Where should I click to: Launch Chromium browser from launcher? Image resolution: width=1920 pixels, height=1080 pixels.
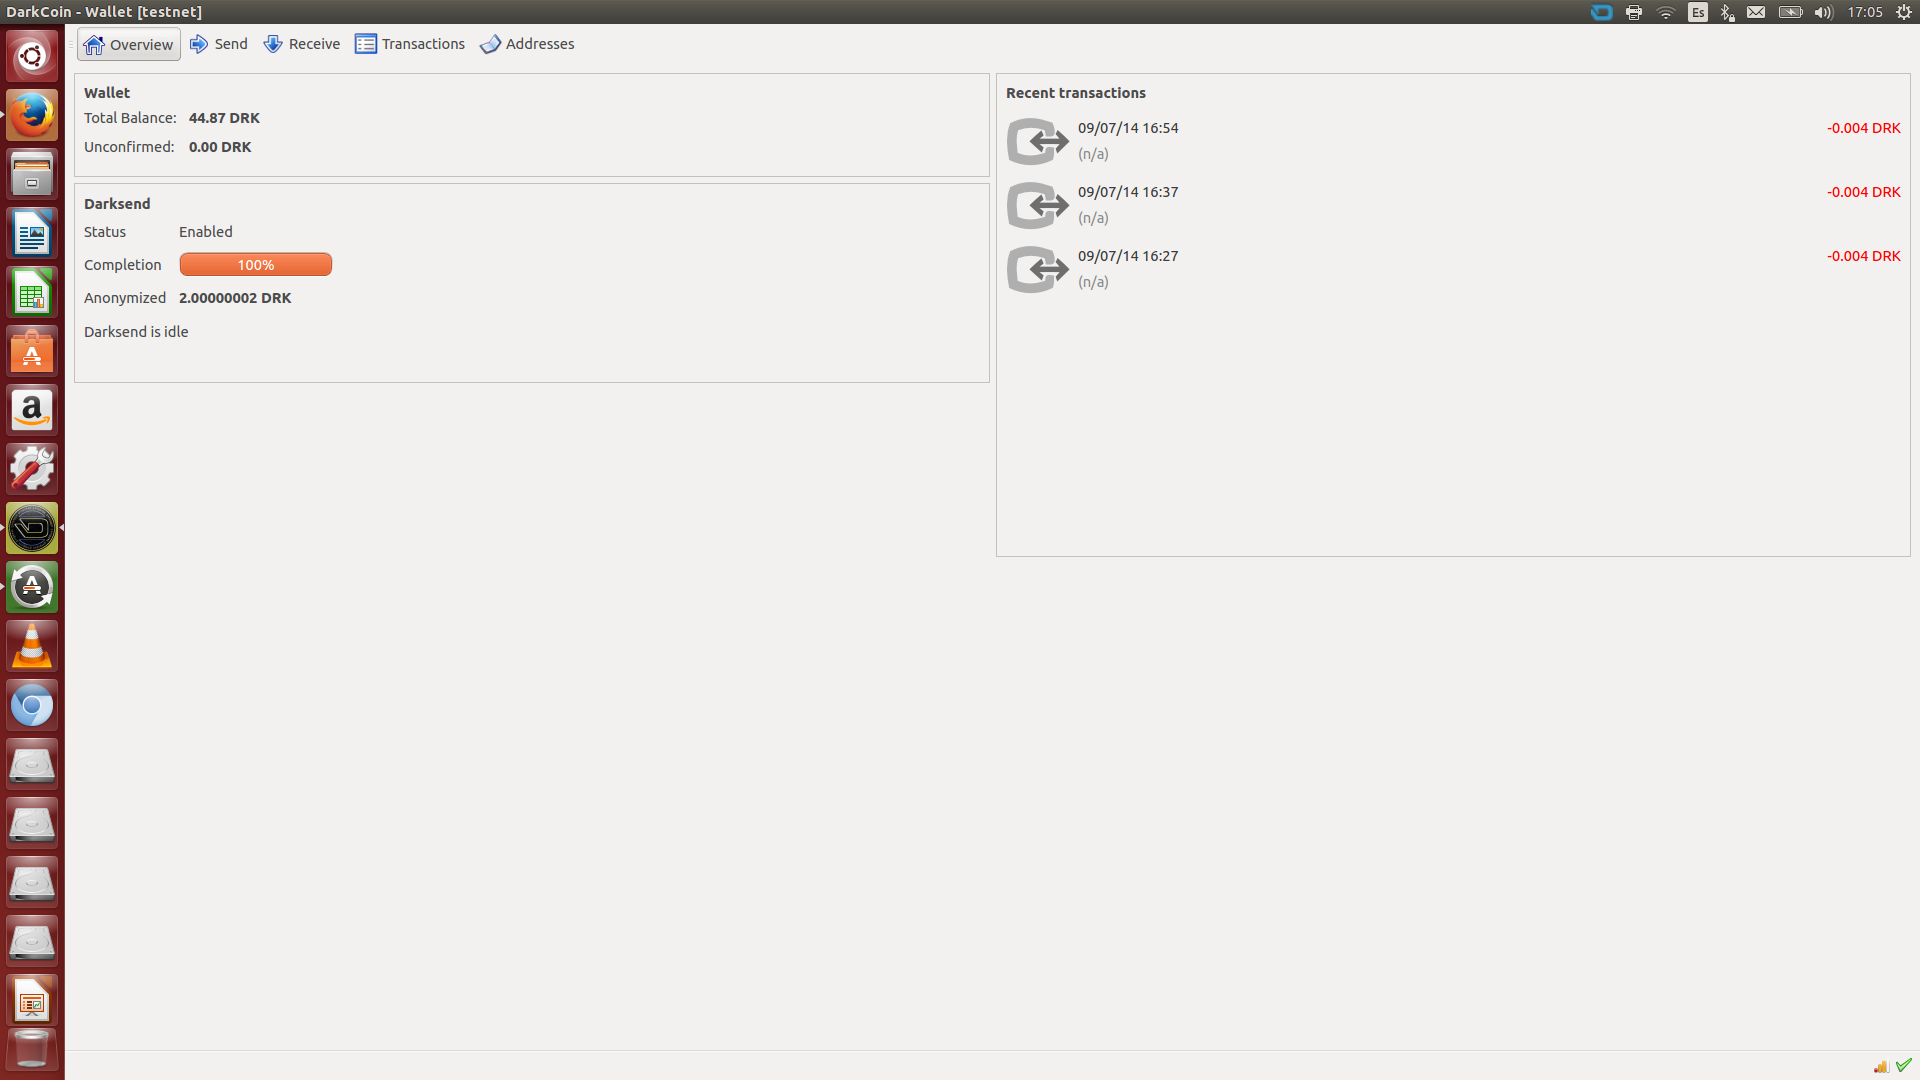[x=32, y=705]
